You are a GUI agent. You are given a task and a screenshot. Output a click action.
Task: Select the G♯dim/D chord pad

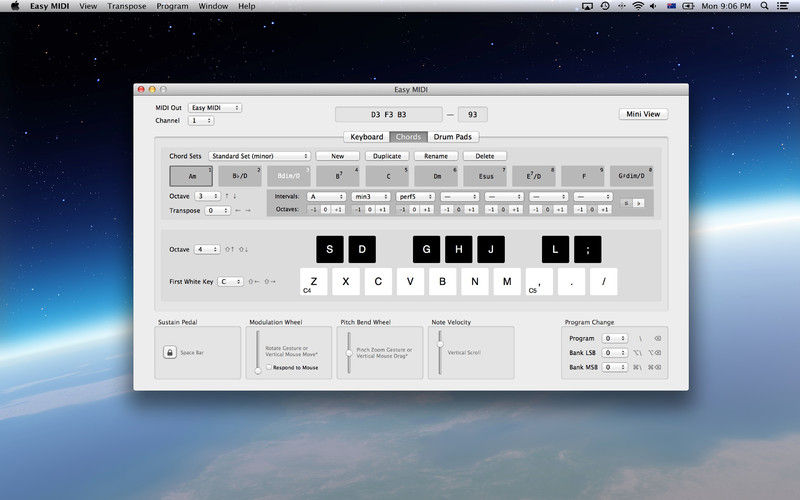tap(632, 176)
